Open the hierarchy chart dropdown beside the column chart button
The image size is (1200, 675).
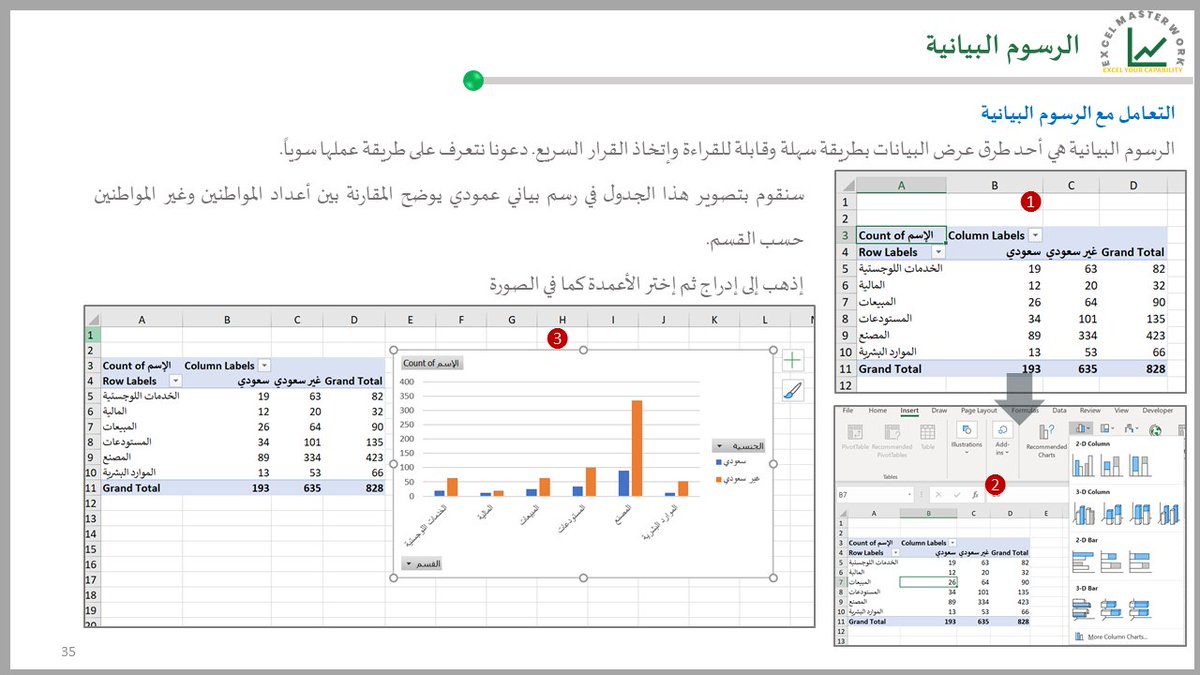pos(1107,428)
